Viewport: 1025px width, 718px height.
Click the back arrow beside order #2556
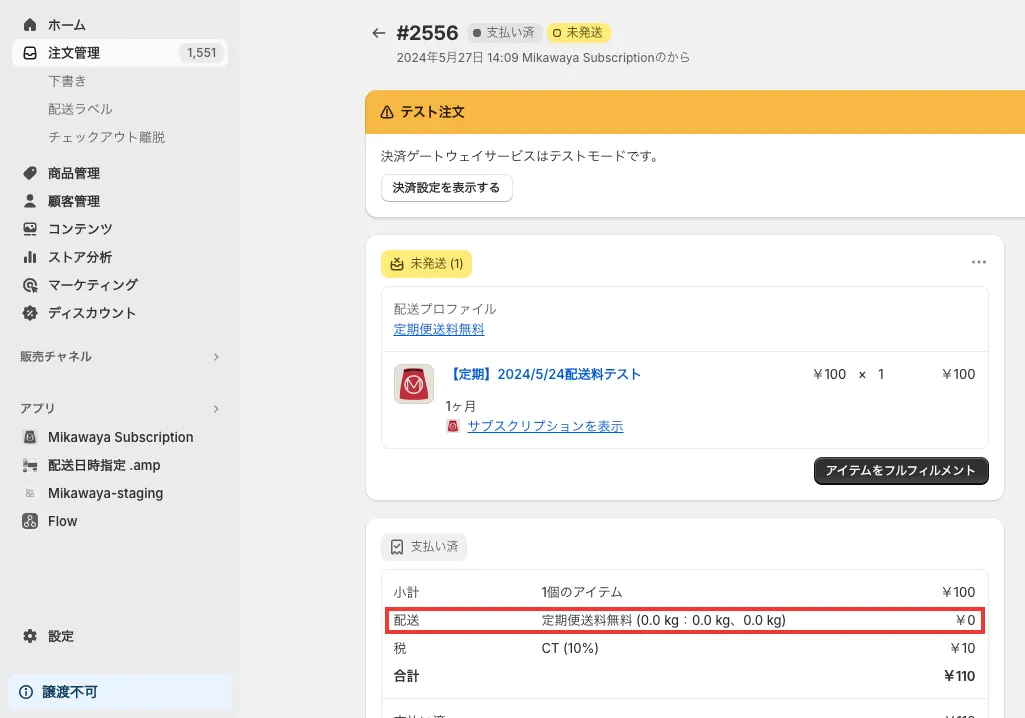378,33
